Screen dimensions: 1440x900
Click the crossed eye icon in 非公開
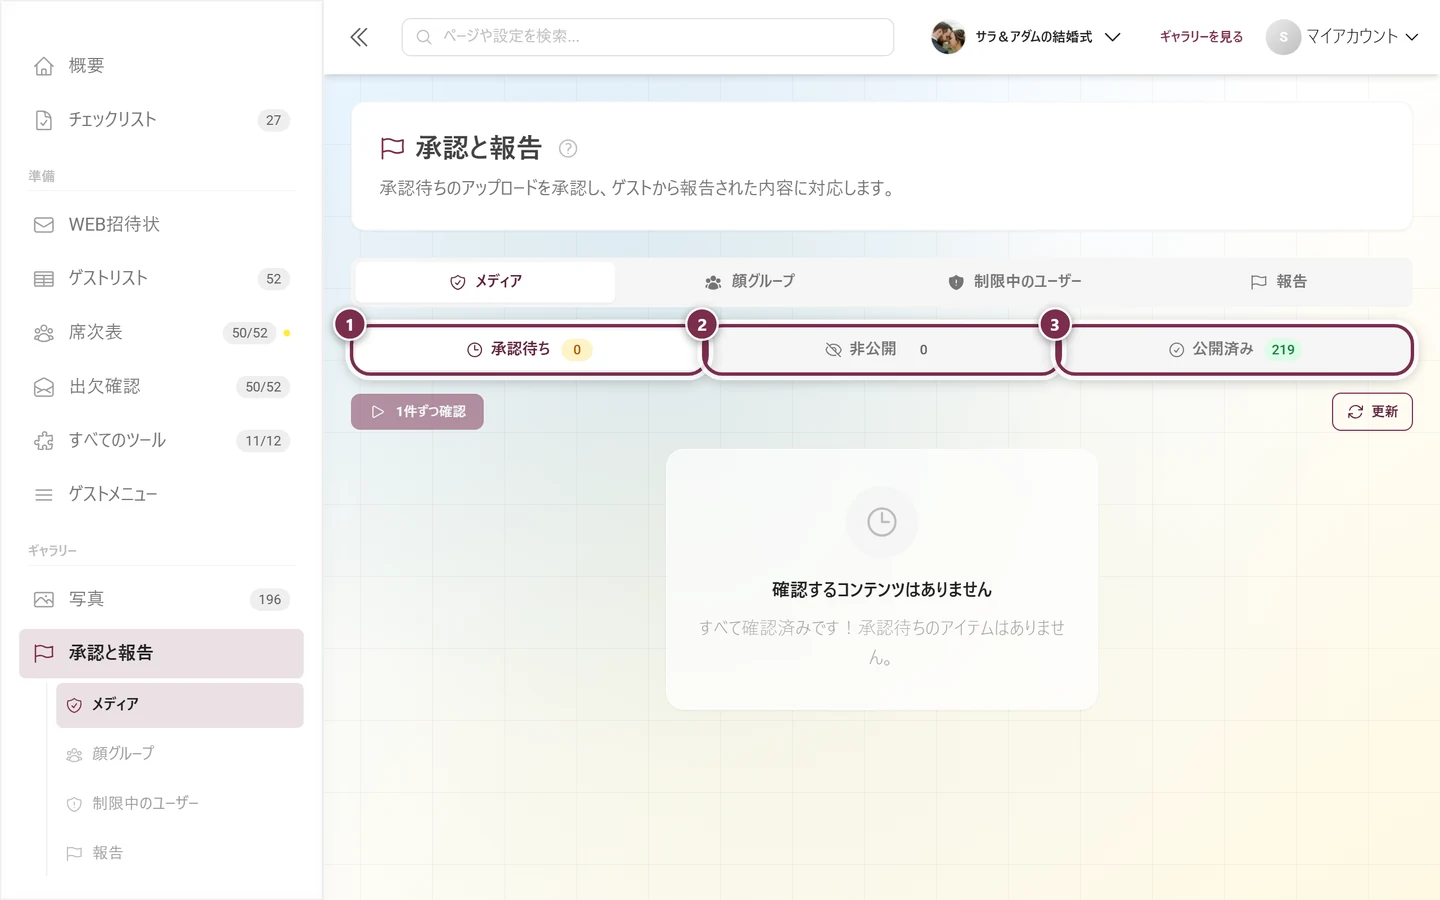click(x=833, y=350)
